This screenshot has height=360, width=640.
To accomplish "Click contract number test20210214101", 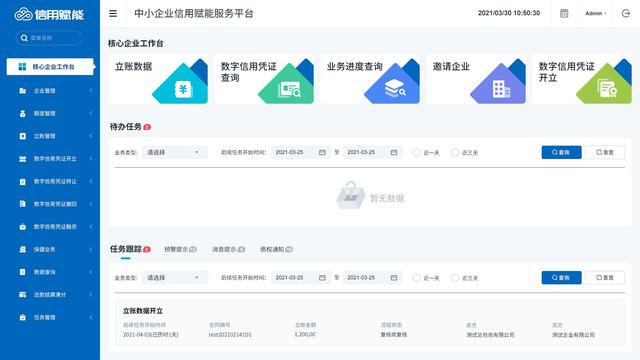I will pos(230,335).
